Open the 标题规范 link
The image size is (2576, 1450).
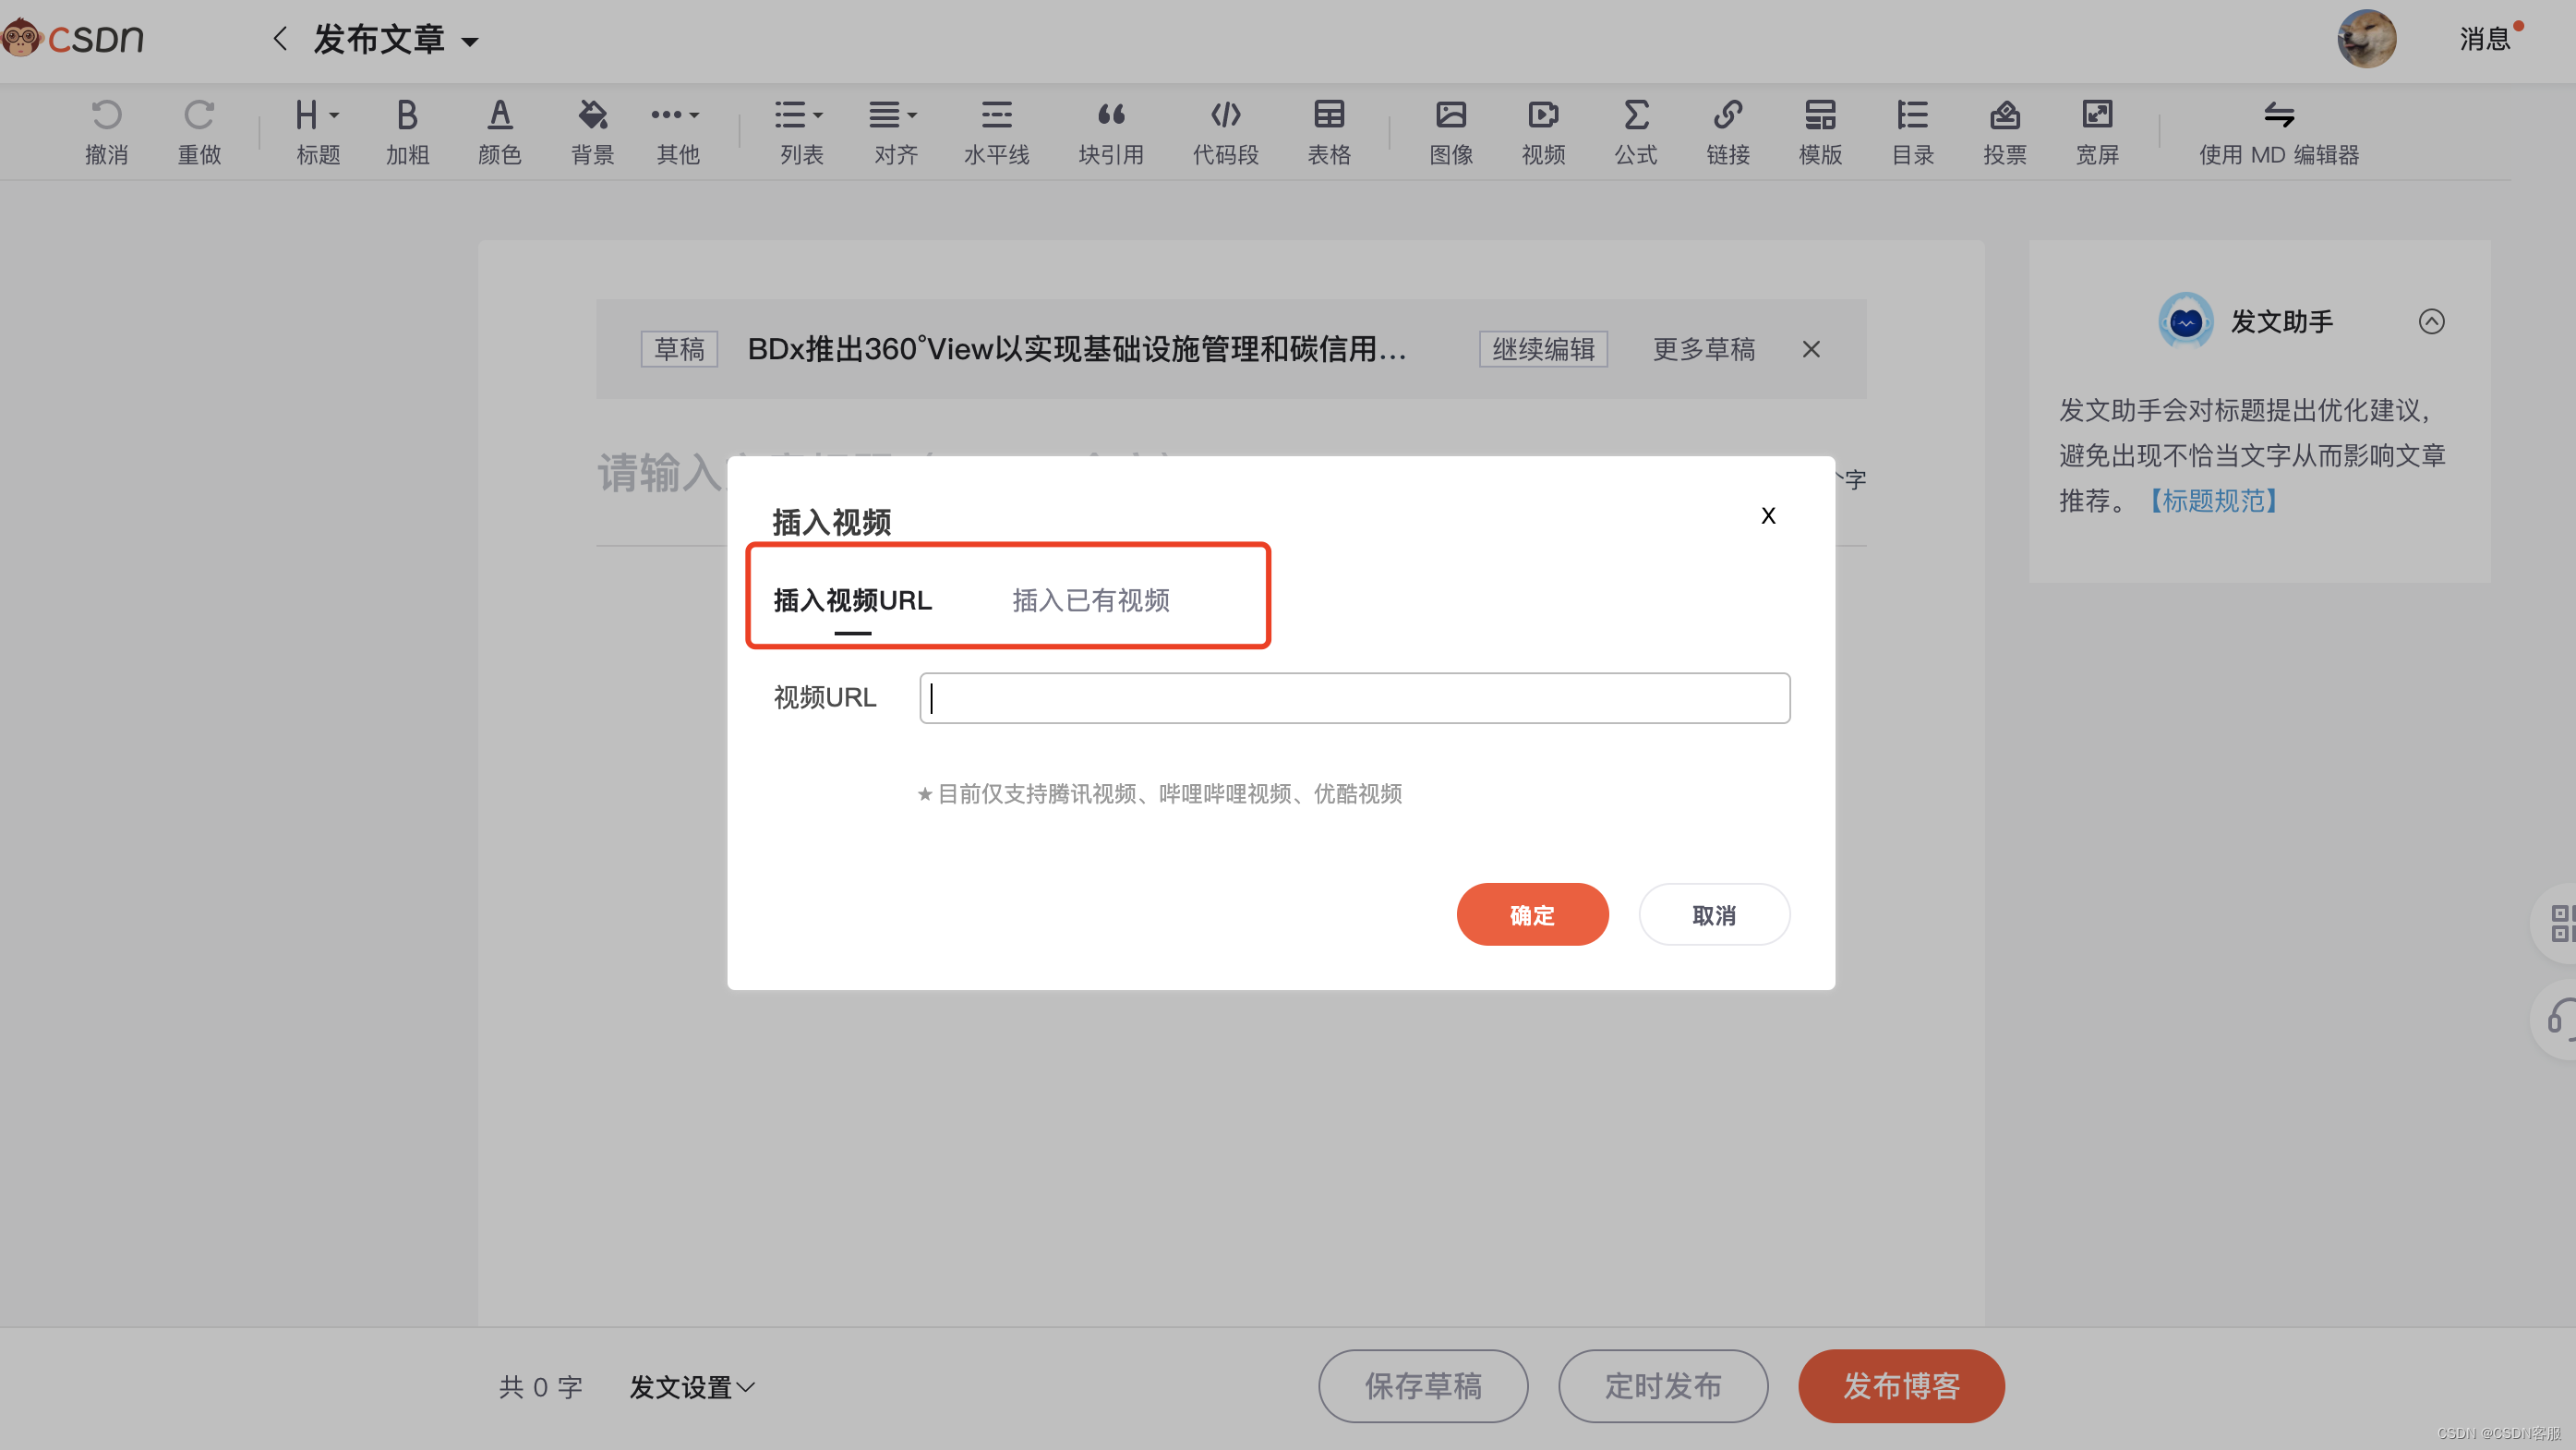click(2213, 500)
